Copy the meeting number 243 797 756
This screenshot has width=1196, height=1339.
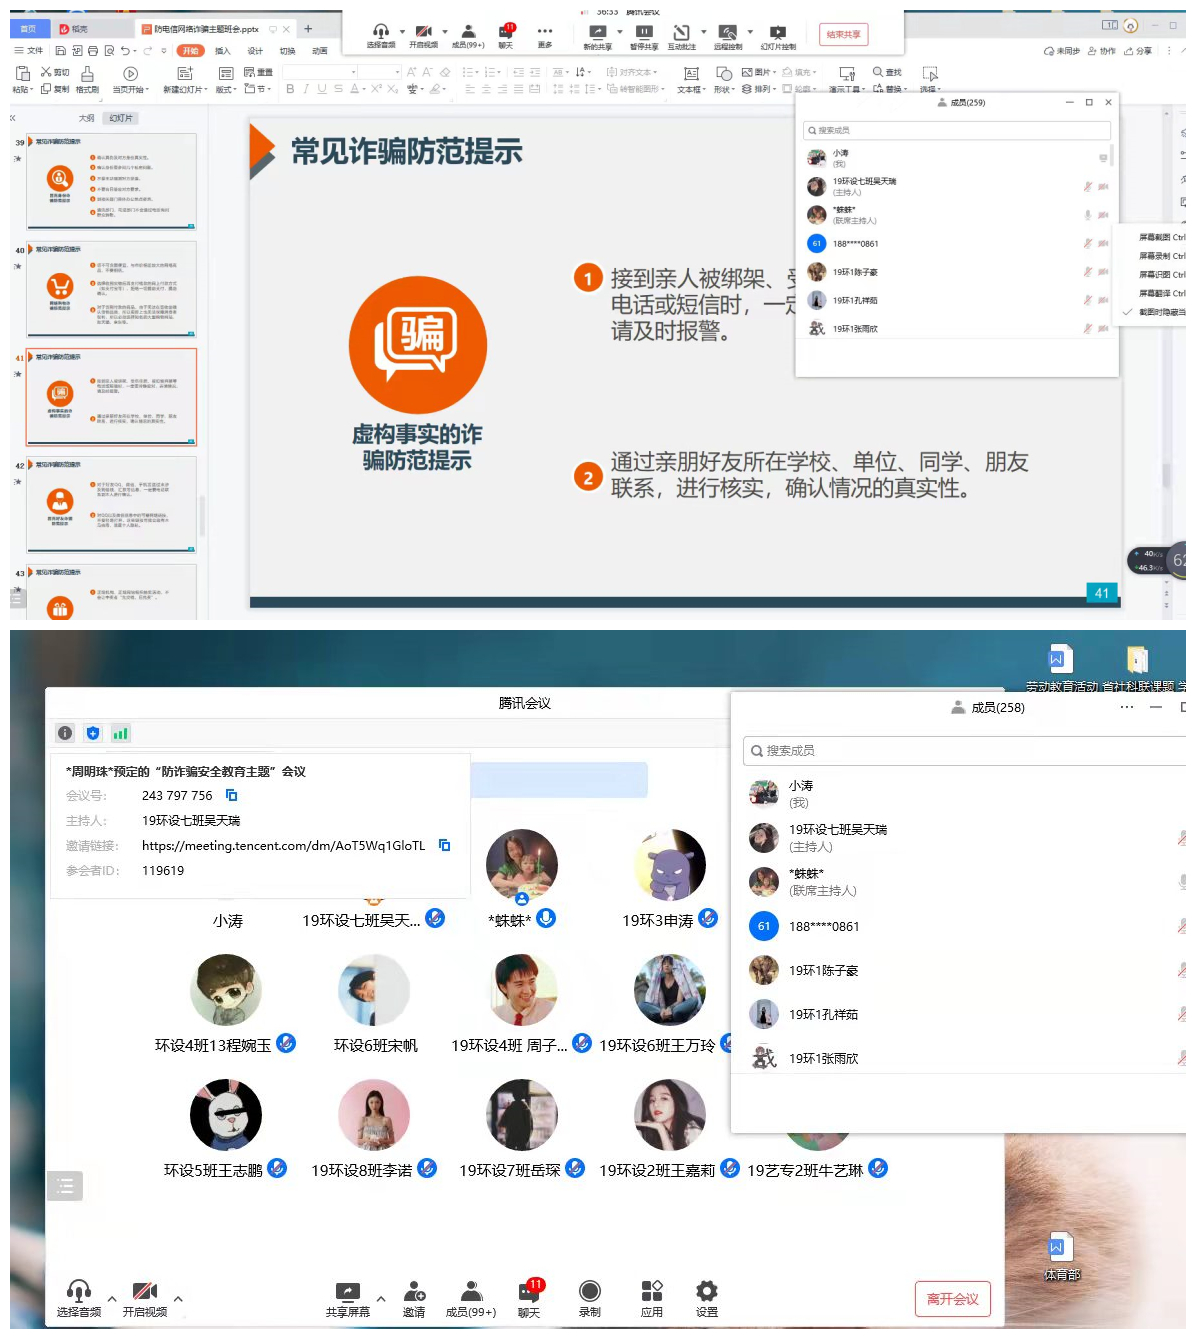(x=232, y=796)
